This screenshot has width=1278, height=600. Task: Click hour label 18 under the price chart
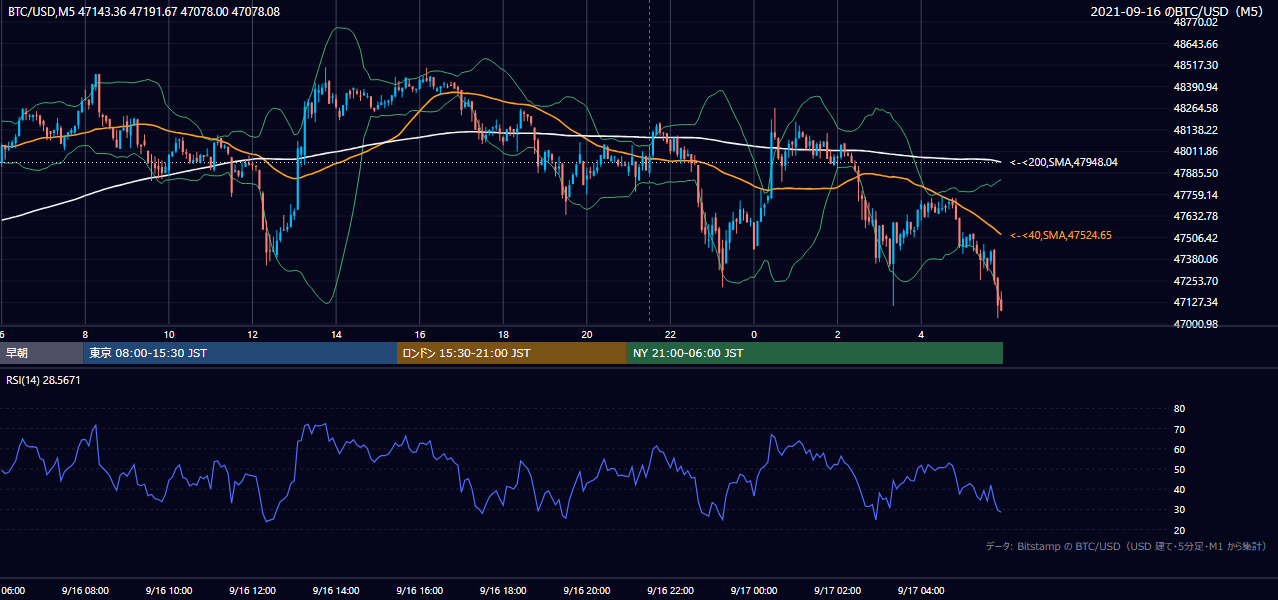click(503, 334)
